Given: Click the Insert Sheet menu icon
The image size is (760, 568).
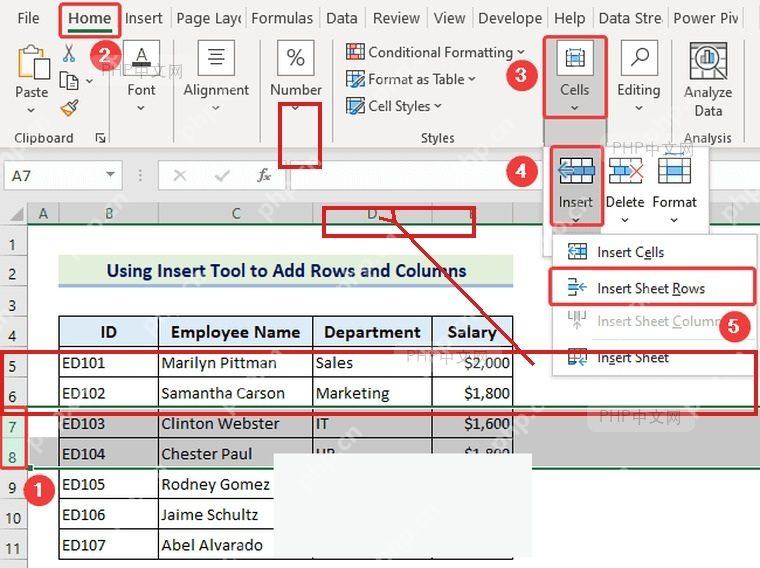Looking at the screenshot, I should tap(577, 358).
